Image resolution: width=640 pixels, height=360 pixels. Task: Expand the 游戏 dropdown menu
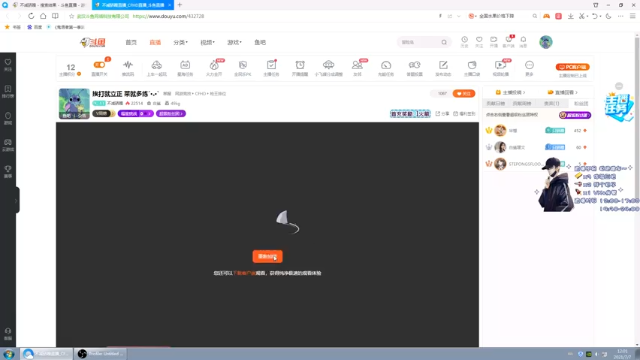234,42
